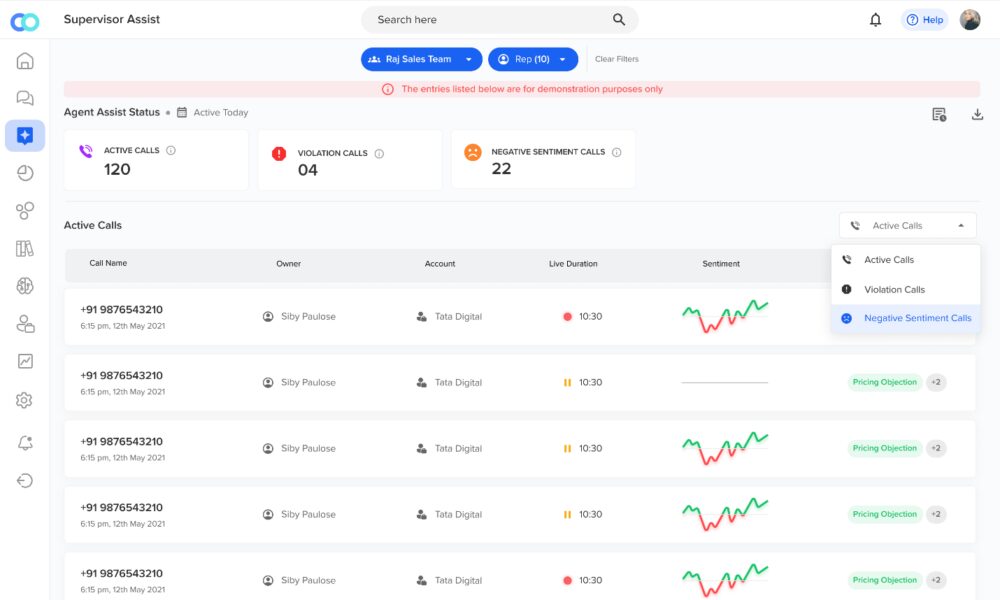The width and height of the screenshot is (1000, 600).
Task: Open the user profile avatar
Action: pyautogui.click(x=969, y=20)
